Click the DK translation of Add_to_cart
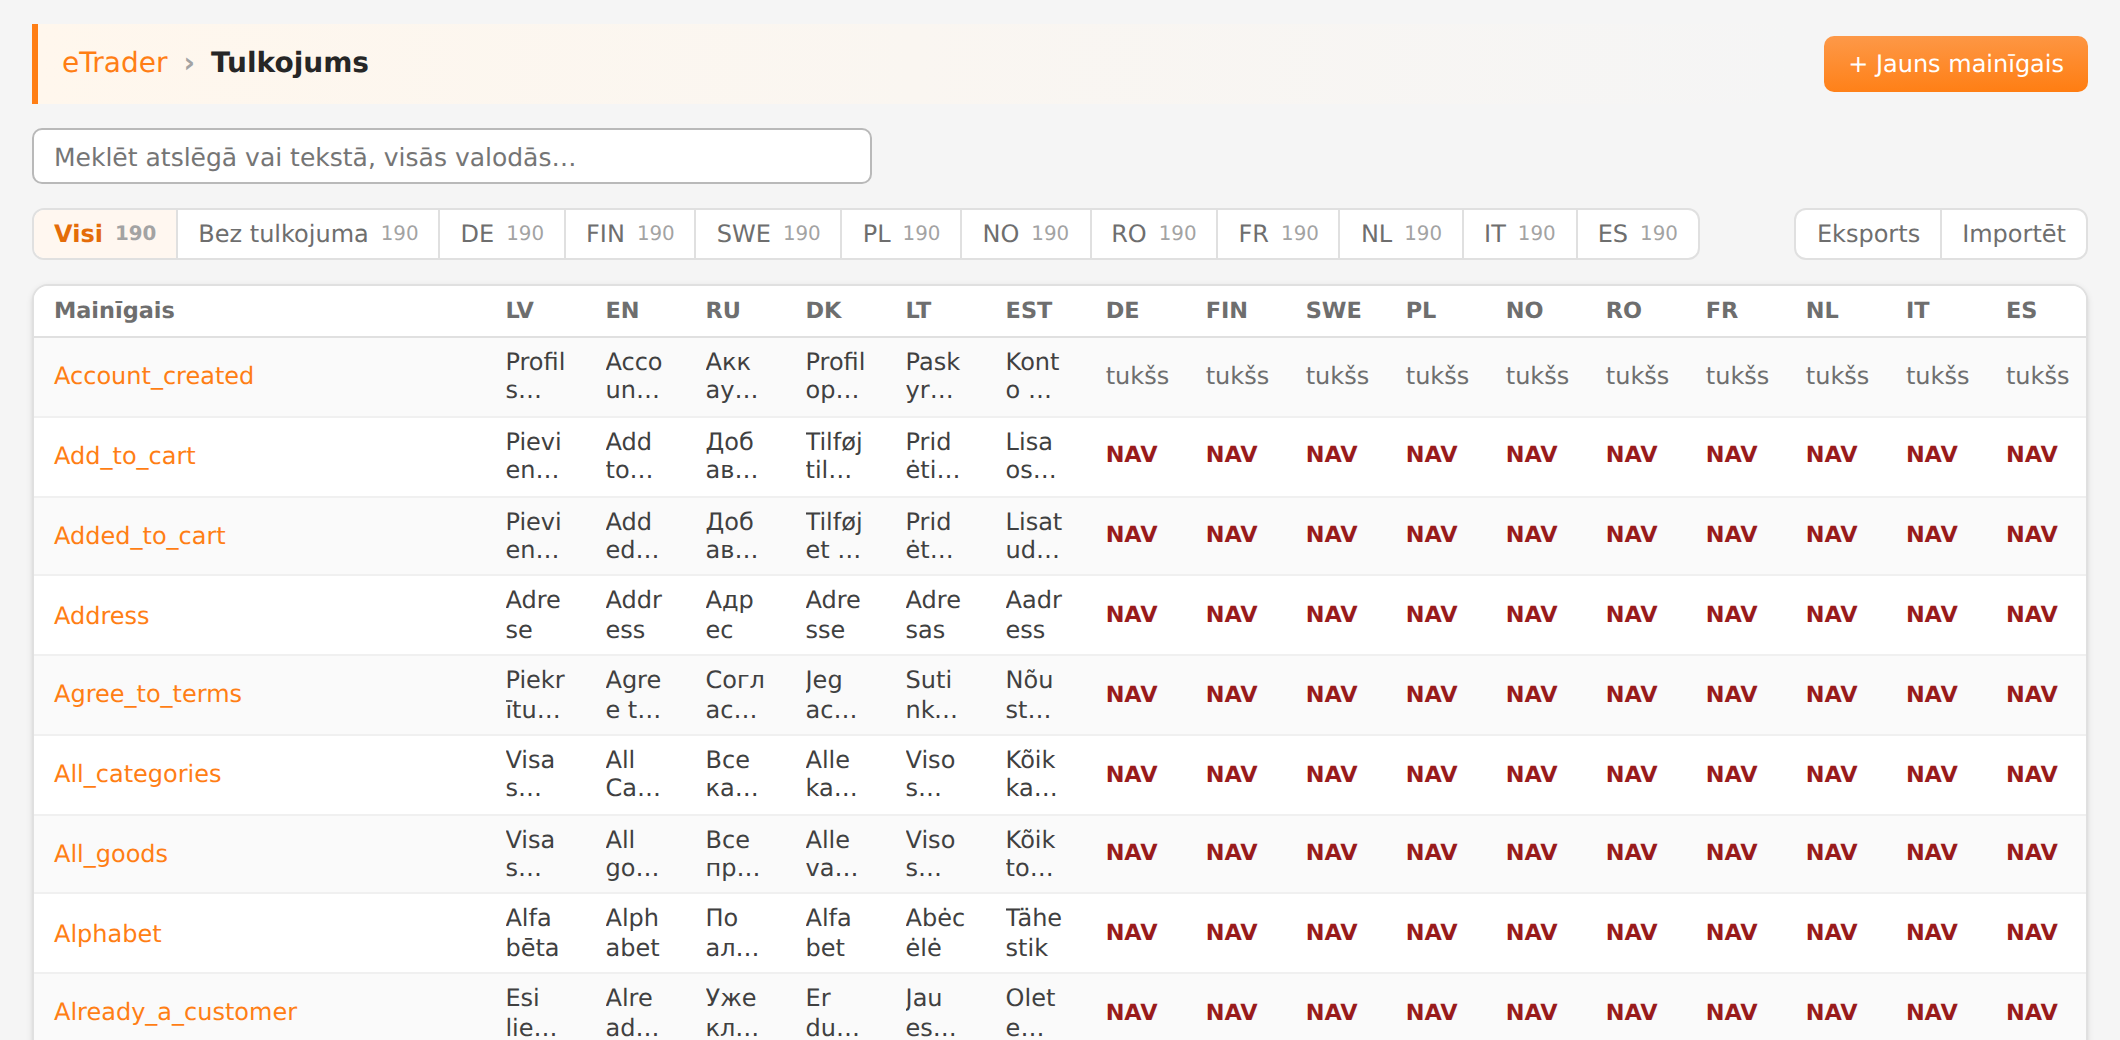This screenshot has width=2120, height=1040. click(834, 456)
